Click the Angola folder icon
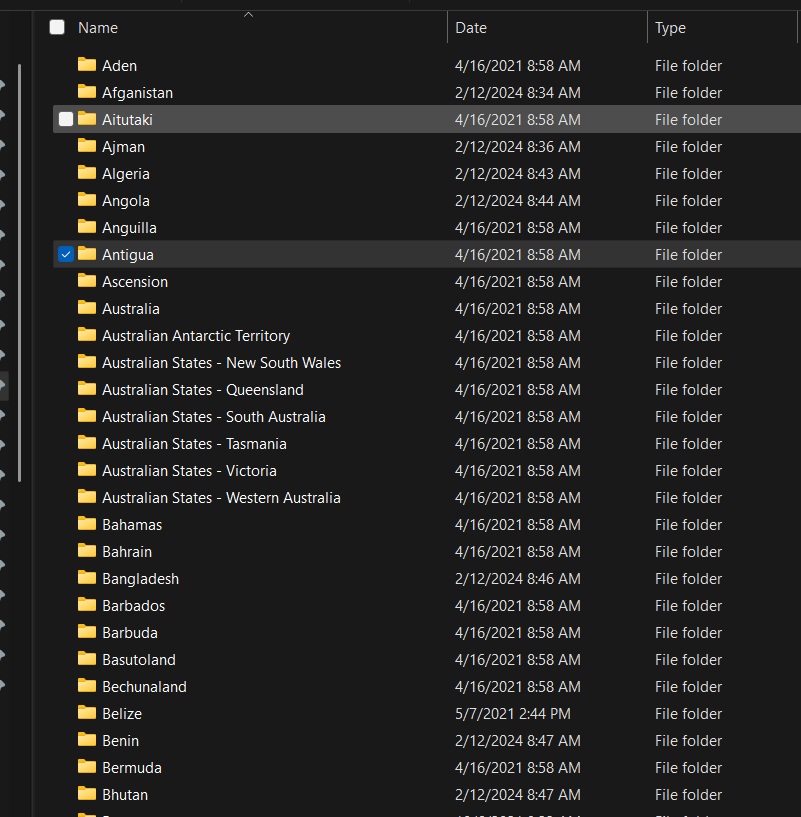The image size is (801, 817). pos(87,201)
